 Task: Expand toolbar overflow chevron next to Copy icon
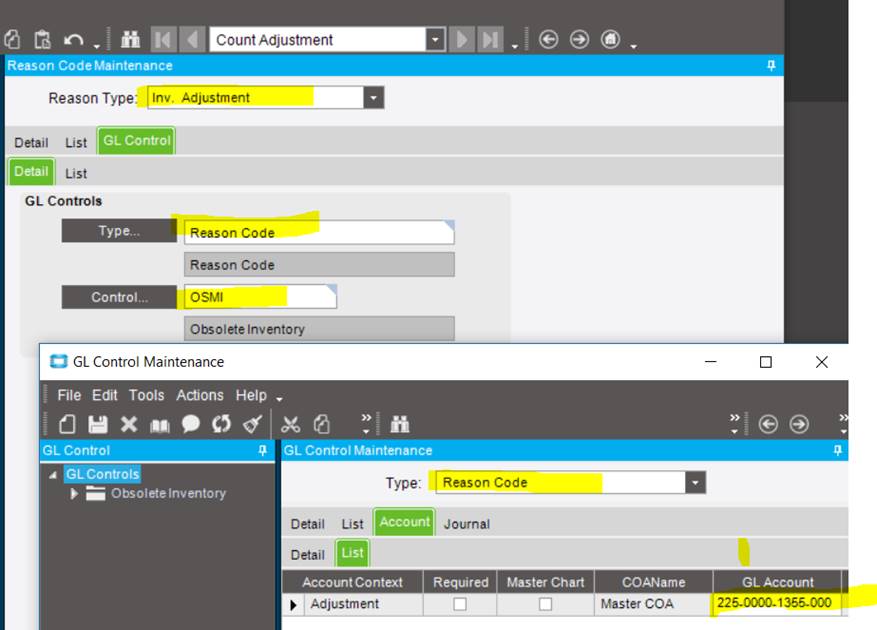366,424
